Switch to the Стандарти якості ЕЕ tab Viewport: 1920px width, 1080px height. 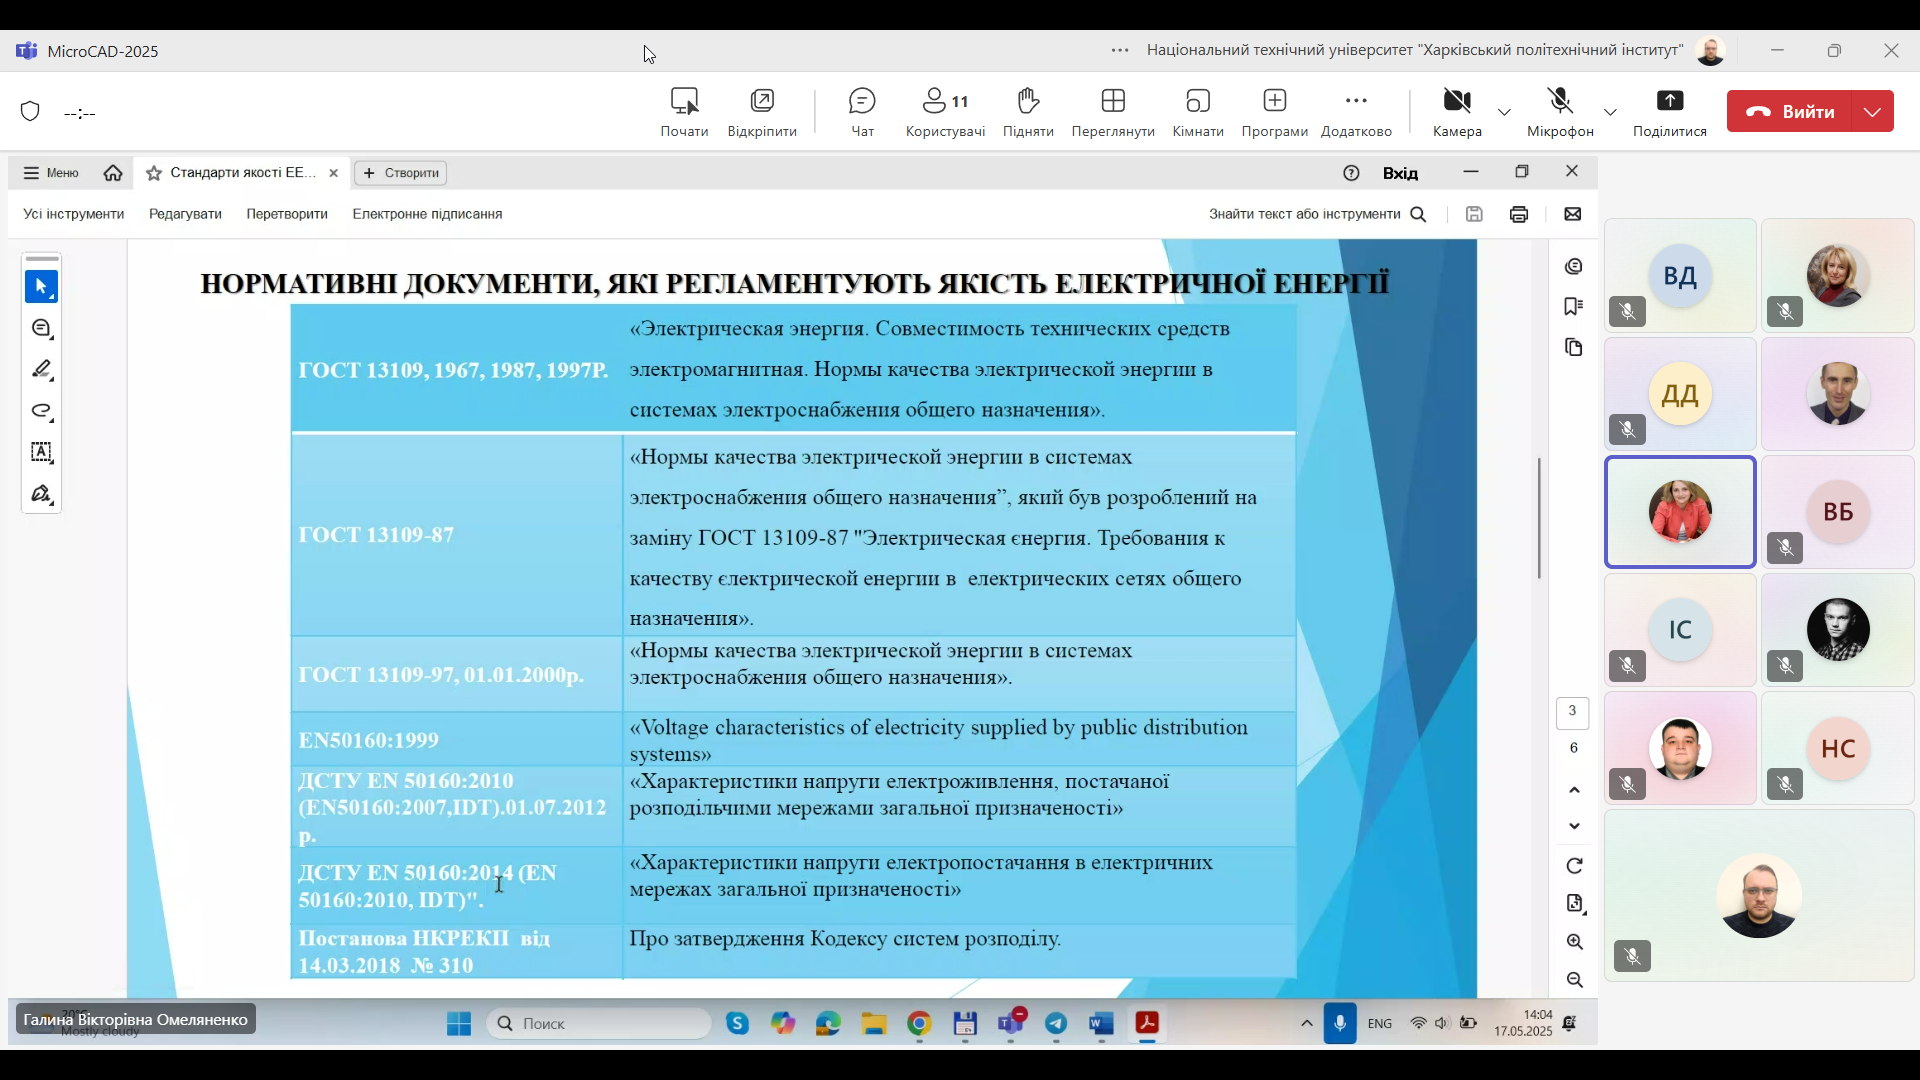point(240,173)
